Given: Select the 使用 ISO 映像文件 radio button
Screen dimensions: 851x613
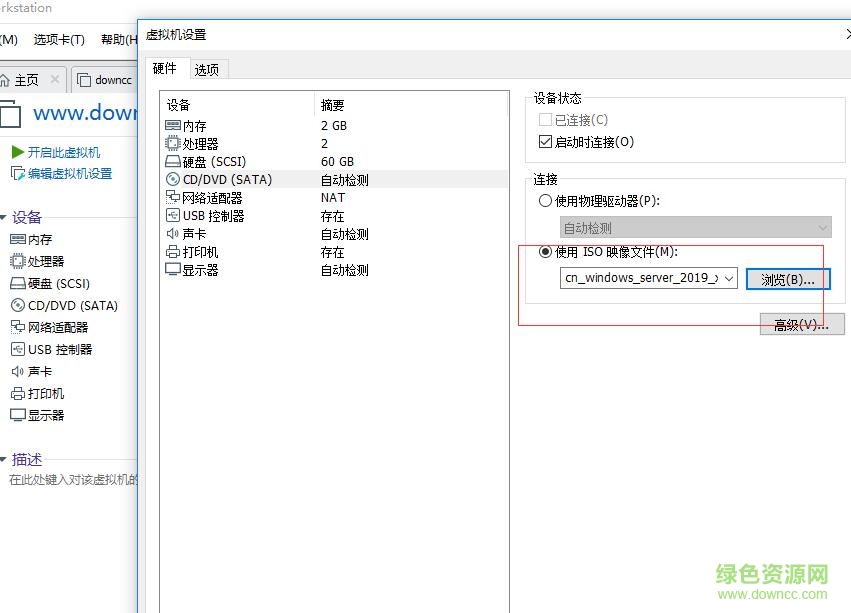Looking at the screenshot, I should tap(545, 252).
